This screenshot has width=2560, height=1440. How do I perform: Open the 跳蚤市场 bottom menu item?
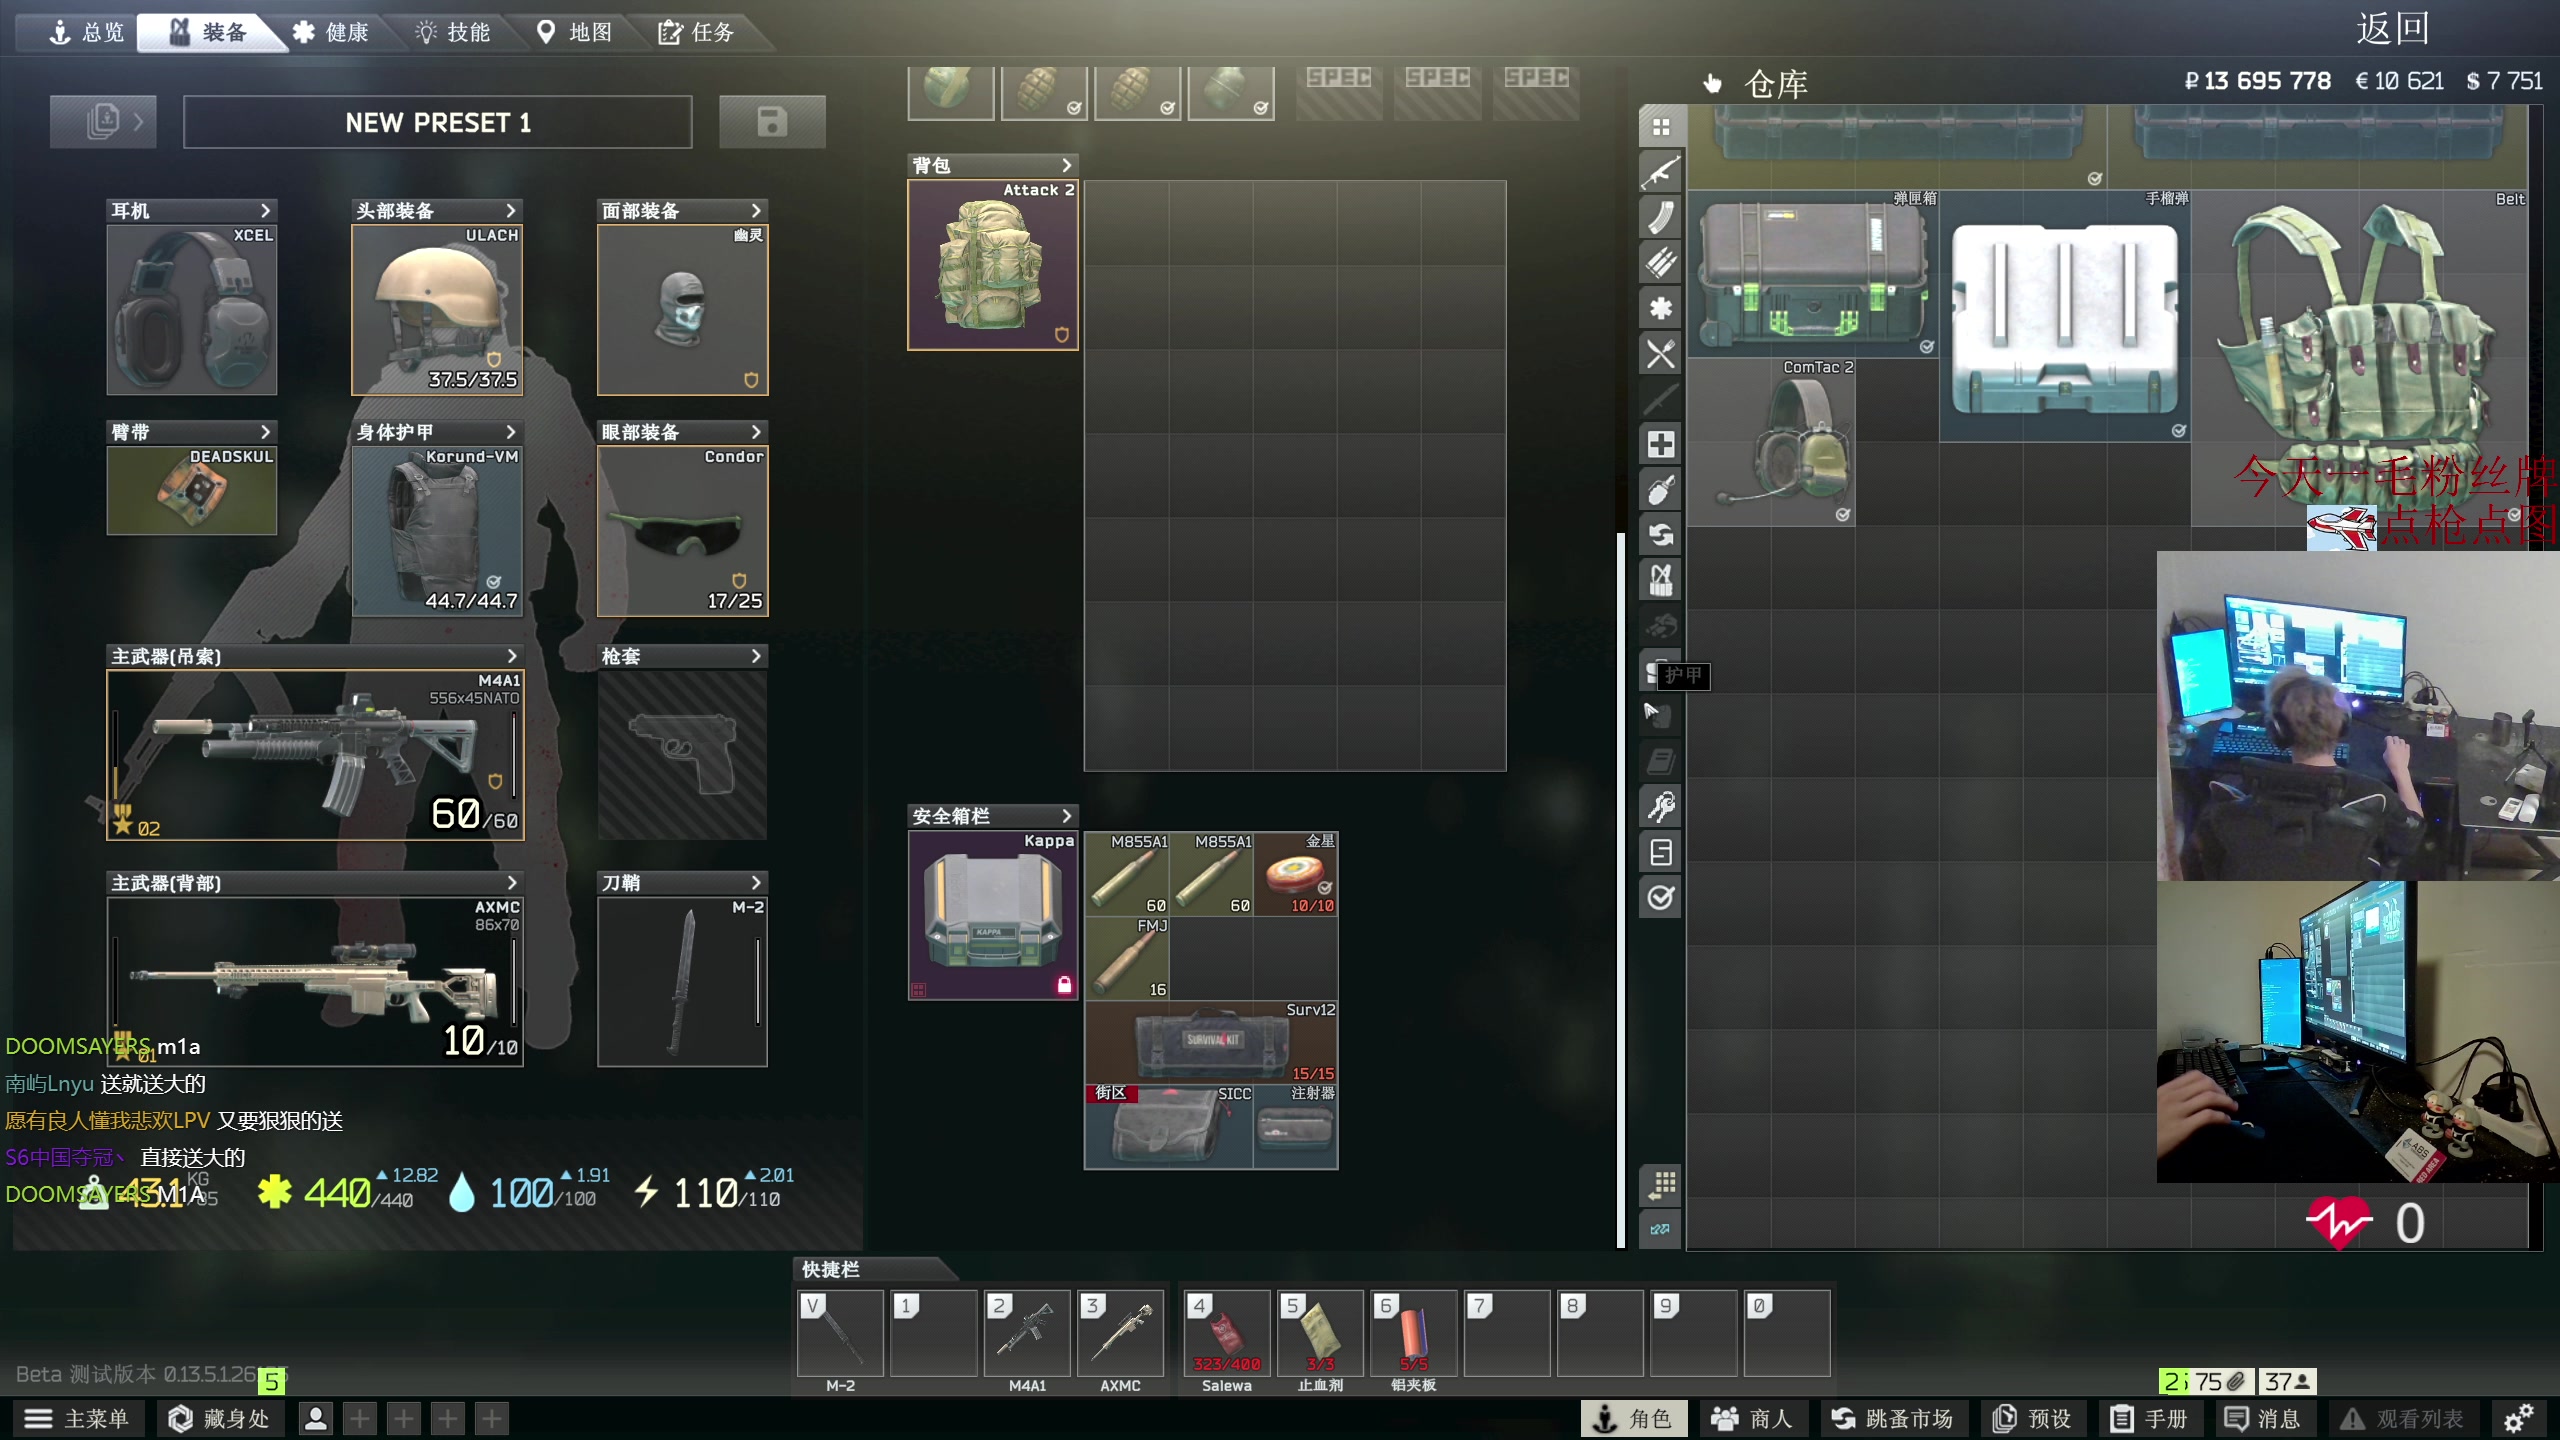pyautogui.click(x=1892, y=1418)
